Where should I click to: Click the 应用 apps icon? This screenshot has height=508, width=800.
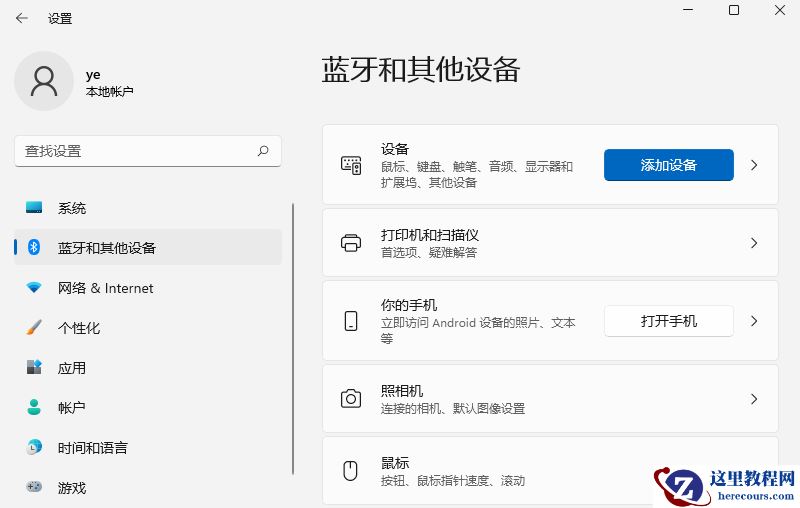point(34,367)
